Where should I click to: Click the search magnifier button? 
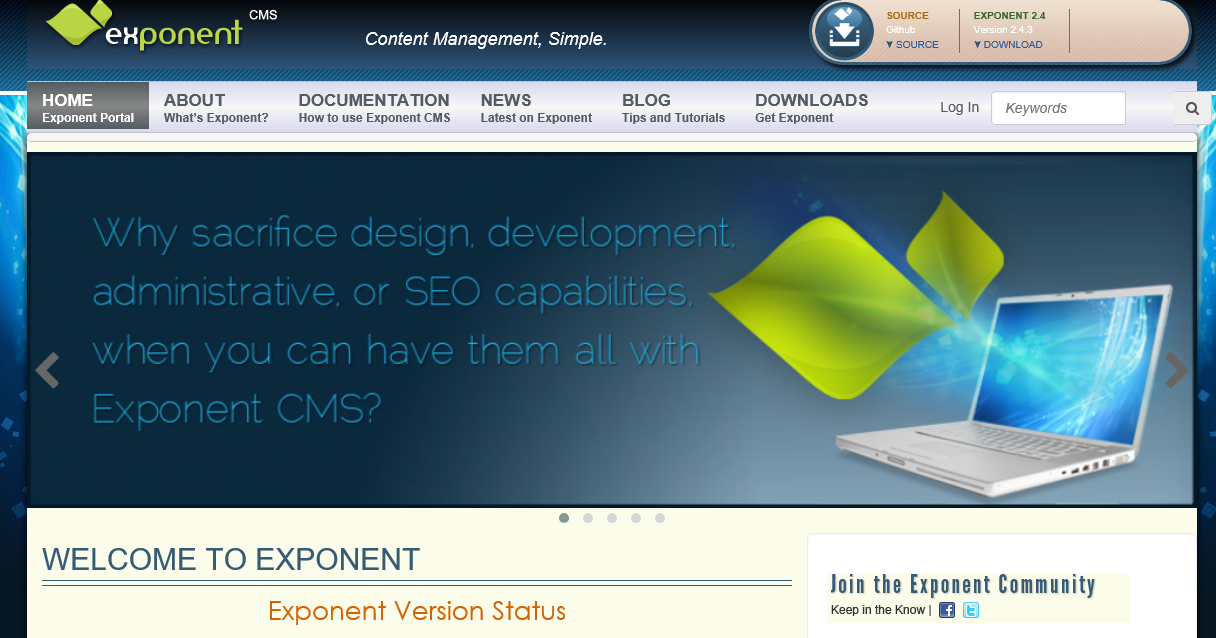[x=1192, y=108]
